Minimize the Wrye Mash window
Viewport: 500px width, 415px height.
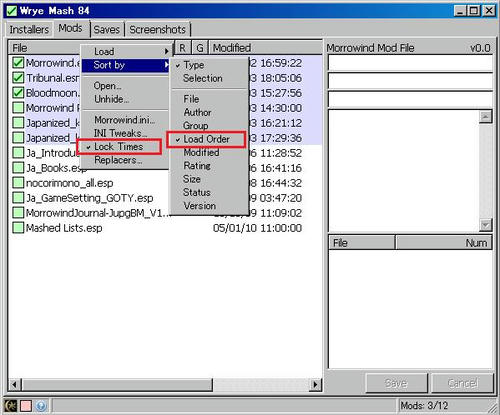(x=460, y=11)
